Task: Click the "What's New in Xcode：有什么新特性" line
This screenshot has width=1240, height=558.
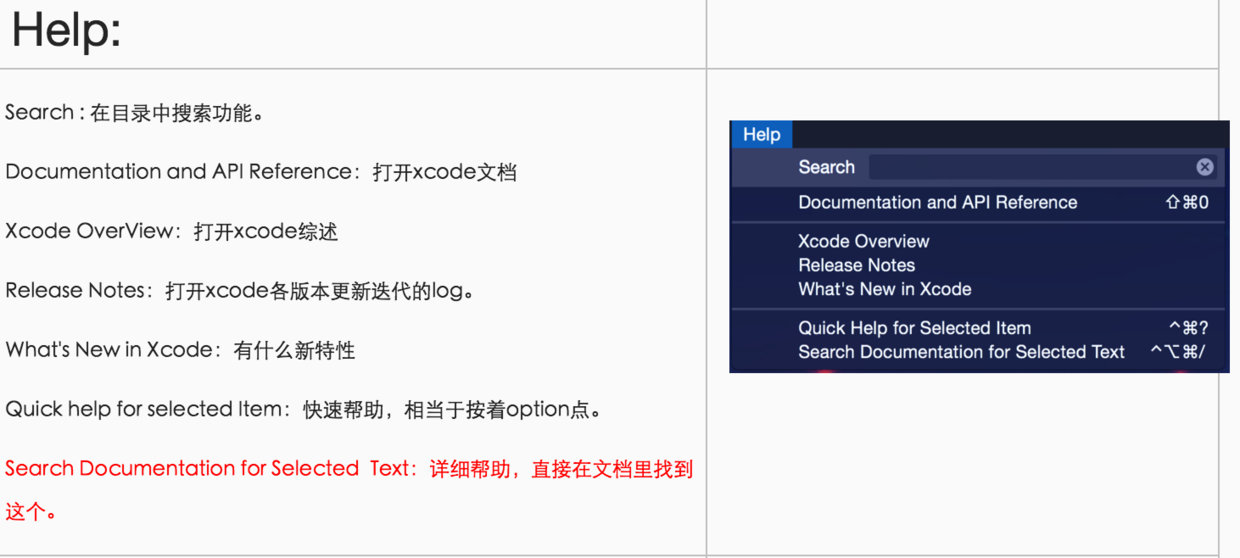Action: pyautogui.click(x=180, y=350)
